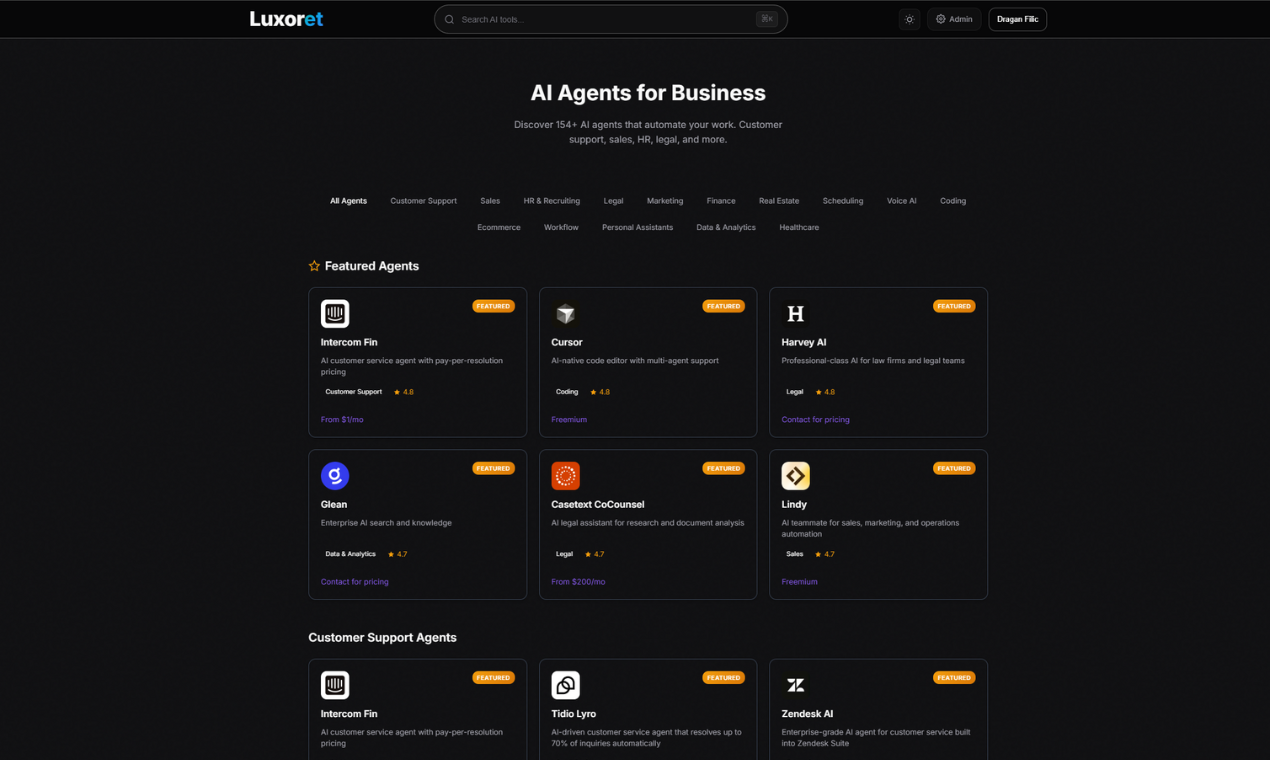Select the HR & Recruiting tab
This screenshot has height=760, width=1270.
(x=552, y=201)
